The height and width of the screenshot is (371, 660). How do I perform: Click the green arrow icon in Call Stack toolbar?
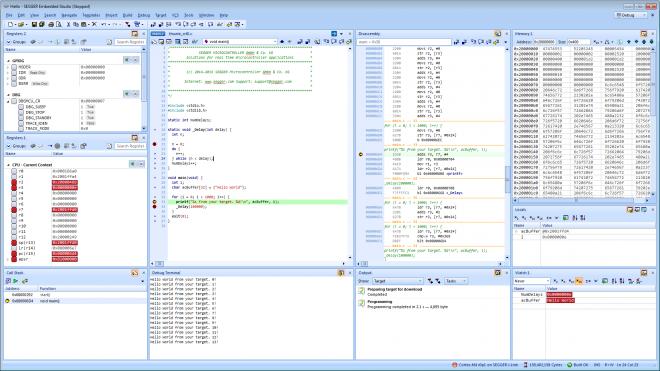[x=16, y=281]
